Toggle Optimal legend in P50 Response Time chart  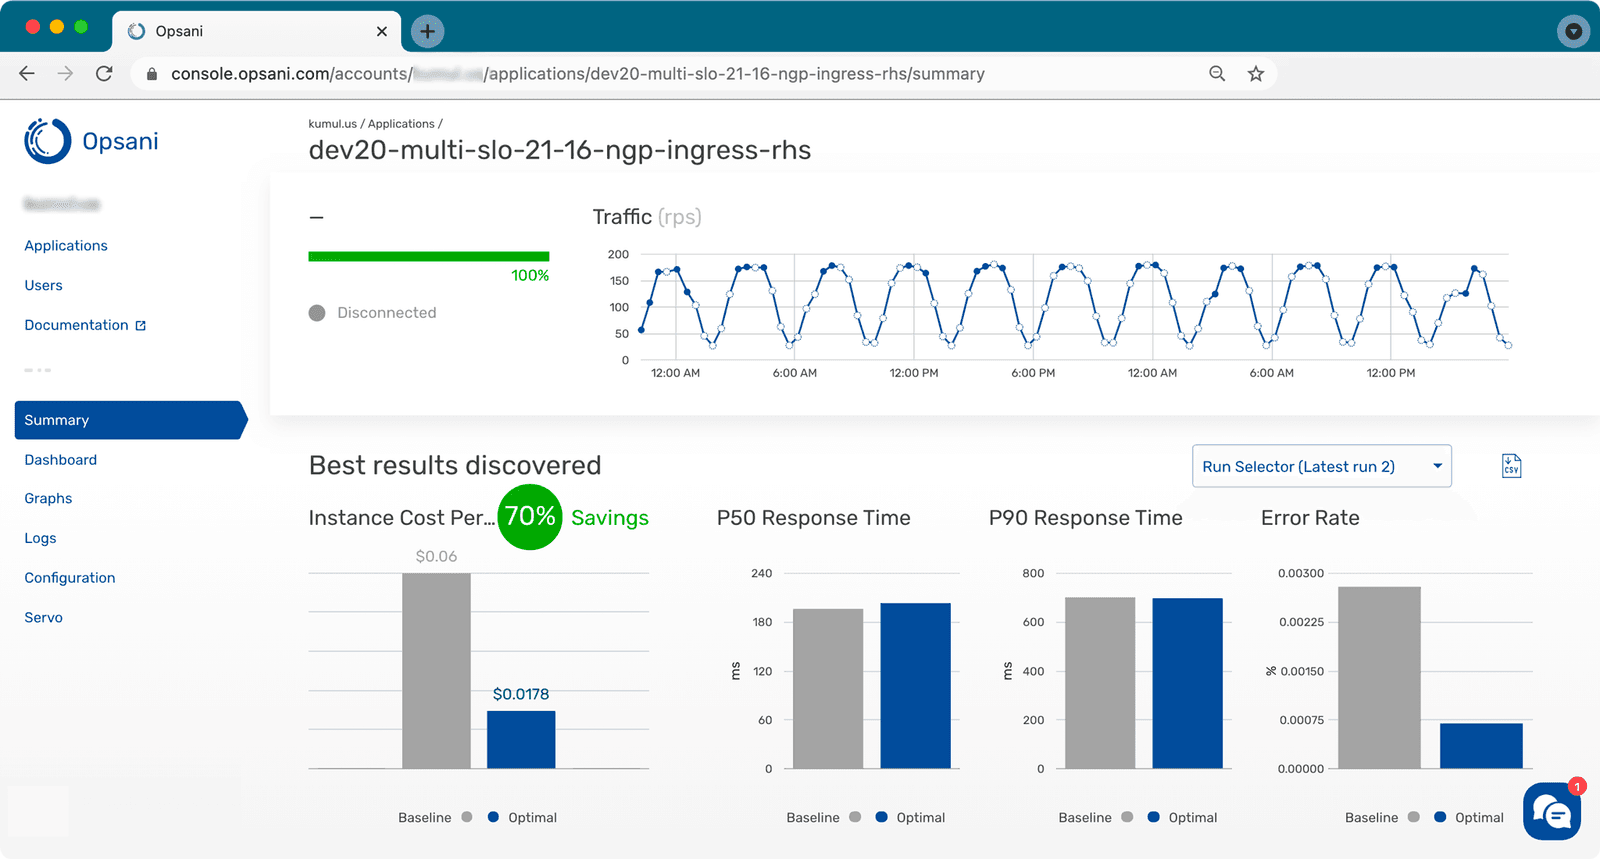point(910,817)
